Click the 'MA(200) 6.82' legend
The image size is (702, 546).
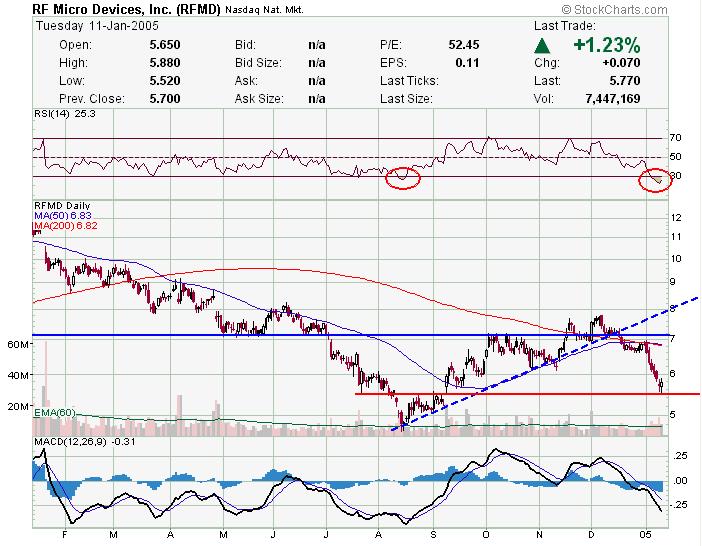tap(66, 226)
